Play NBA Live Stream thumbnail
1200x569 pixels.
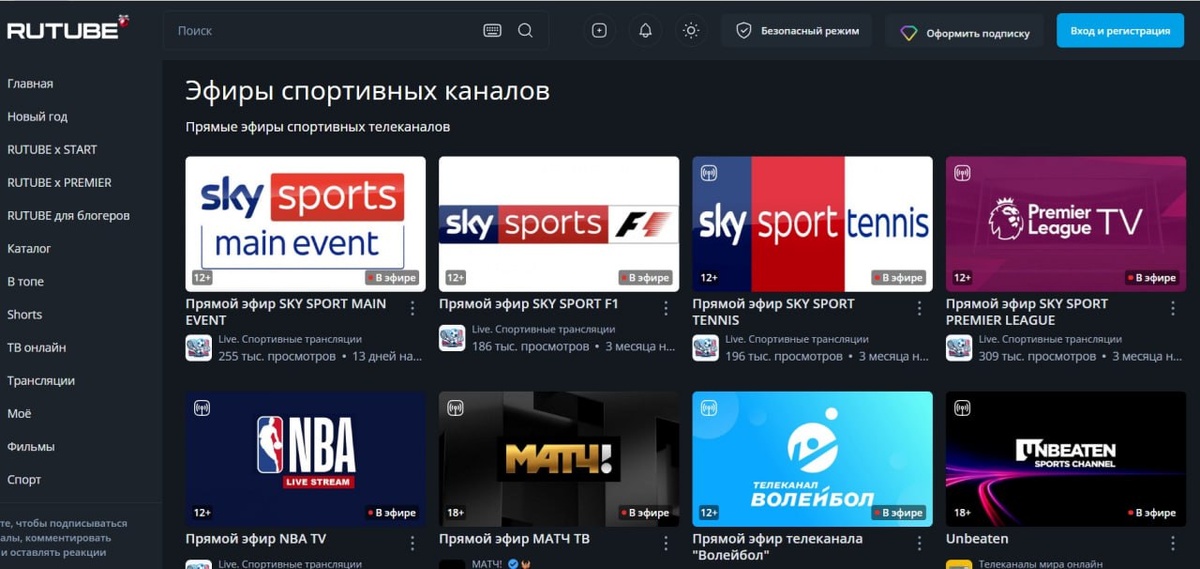tap(305, 459)
